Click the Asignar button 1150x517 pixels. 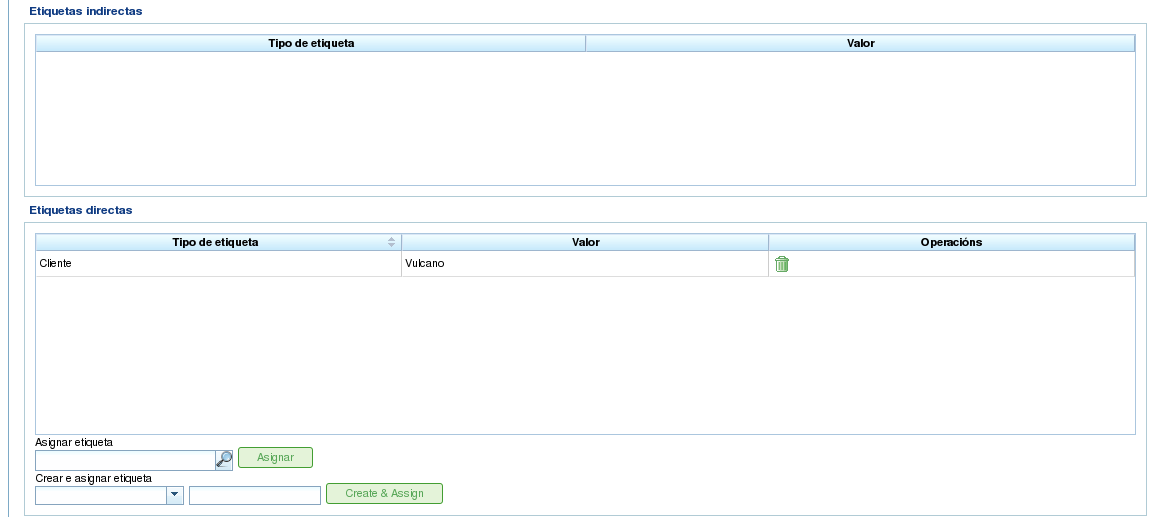pyautogui.click(x=275, y=458)
